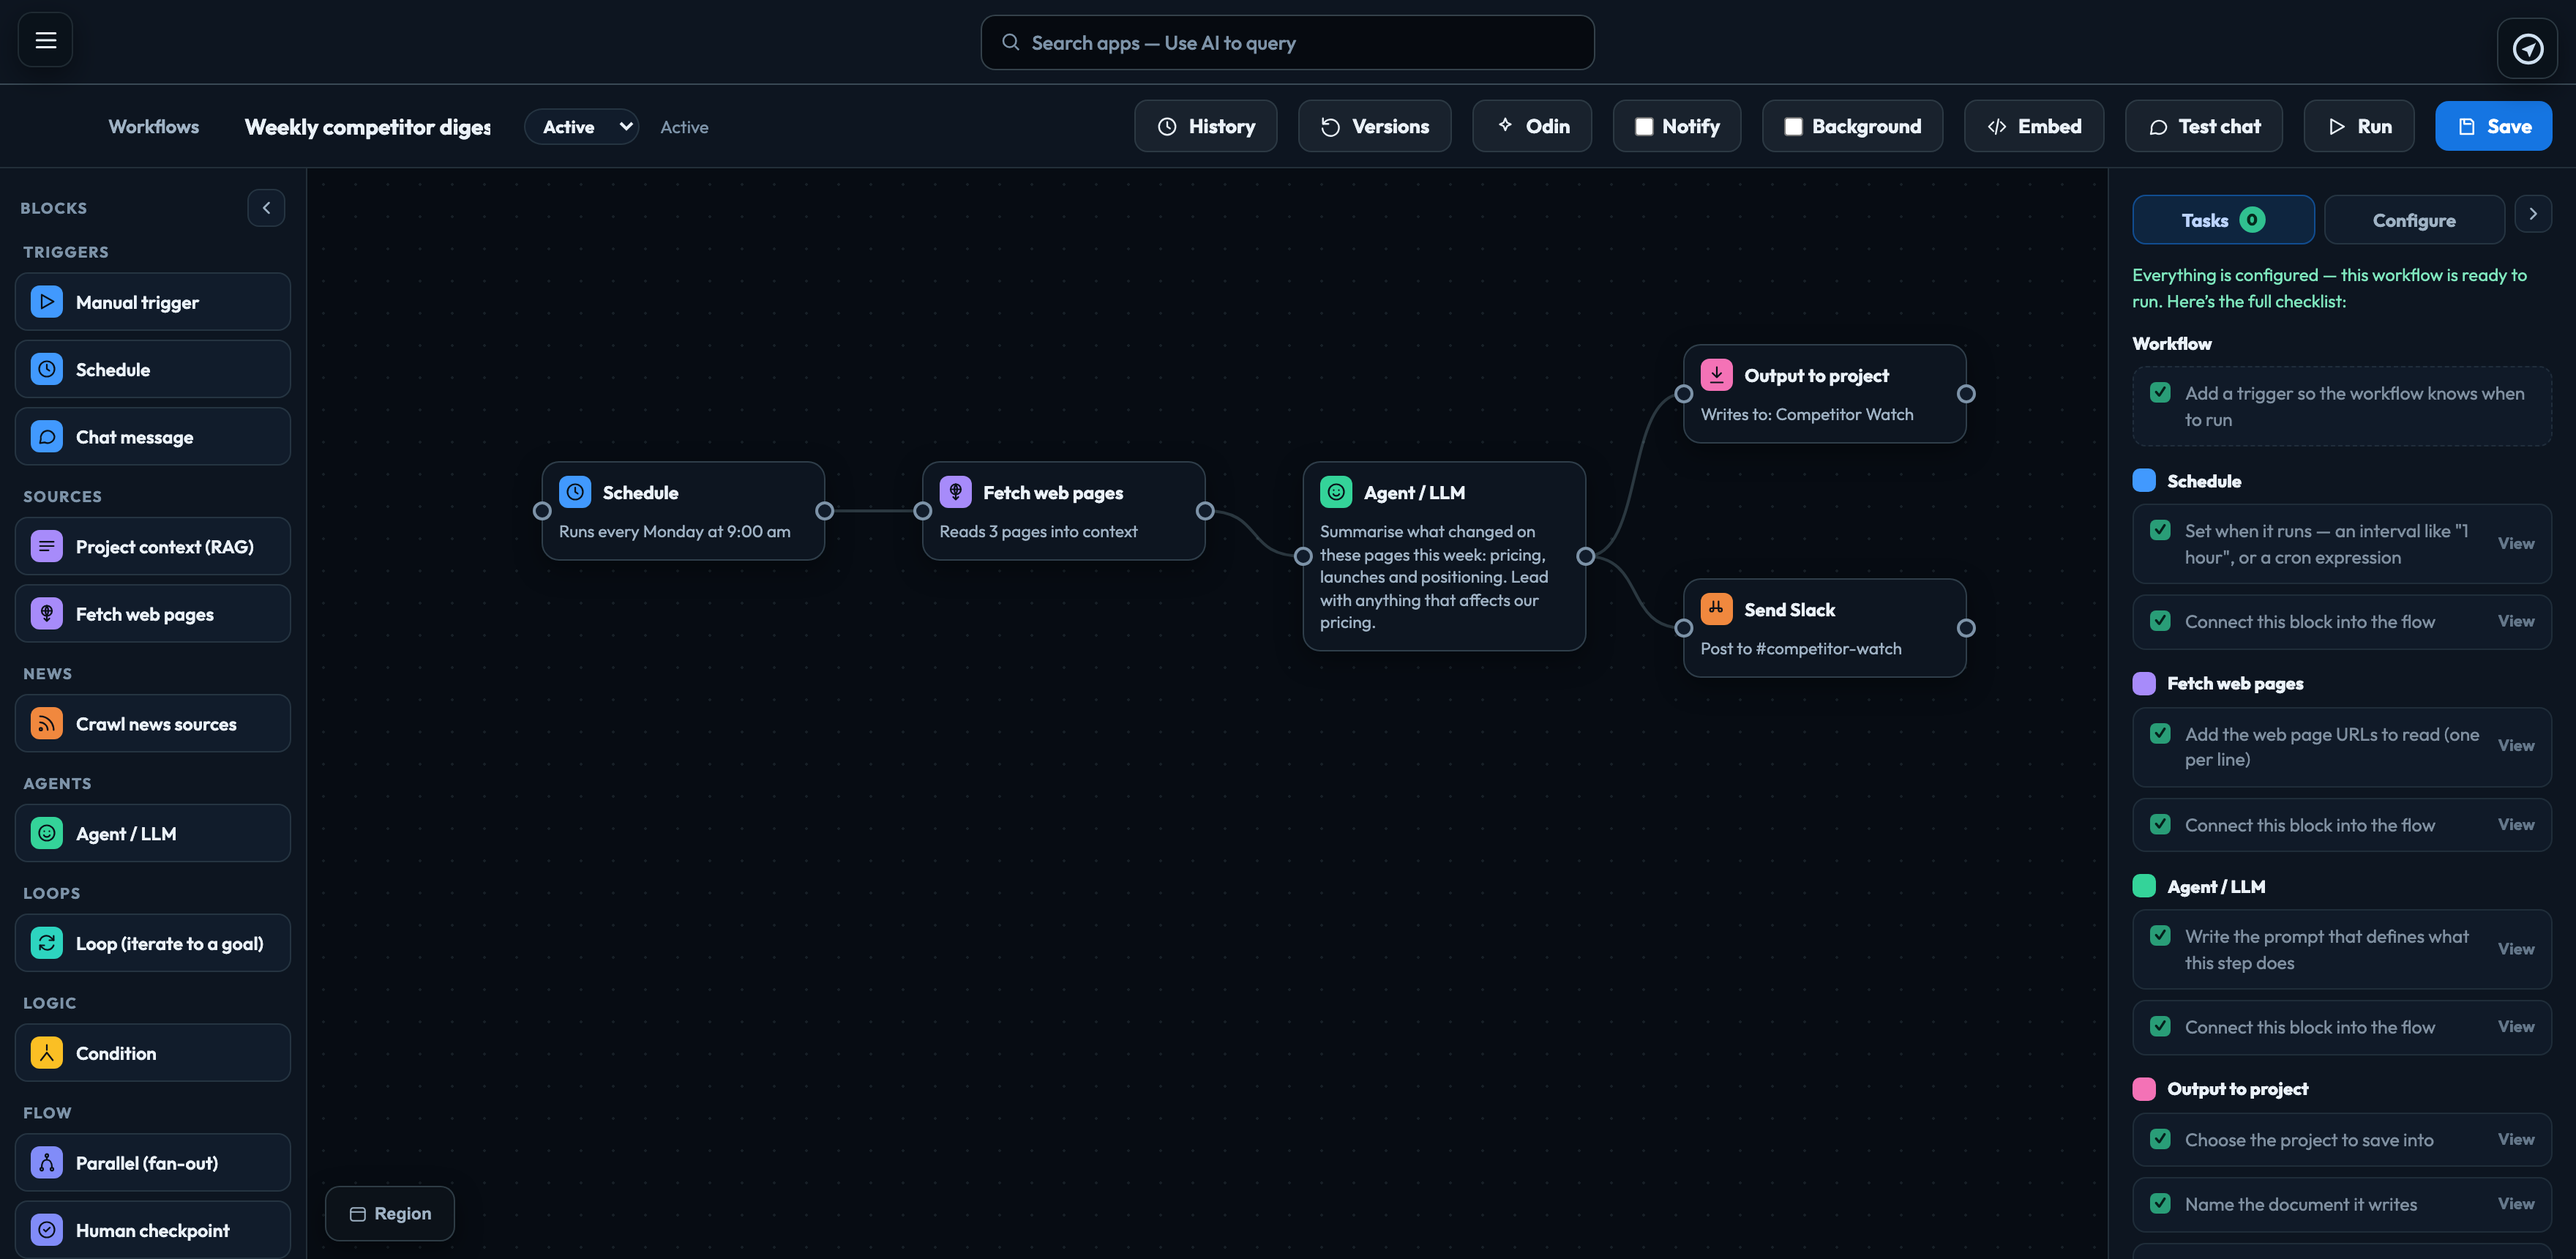Edit the workflow name field

(x=368, y=127)
